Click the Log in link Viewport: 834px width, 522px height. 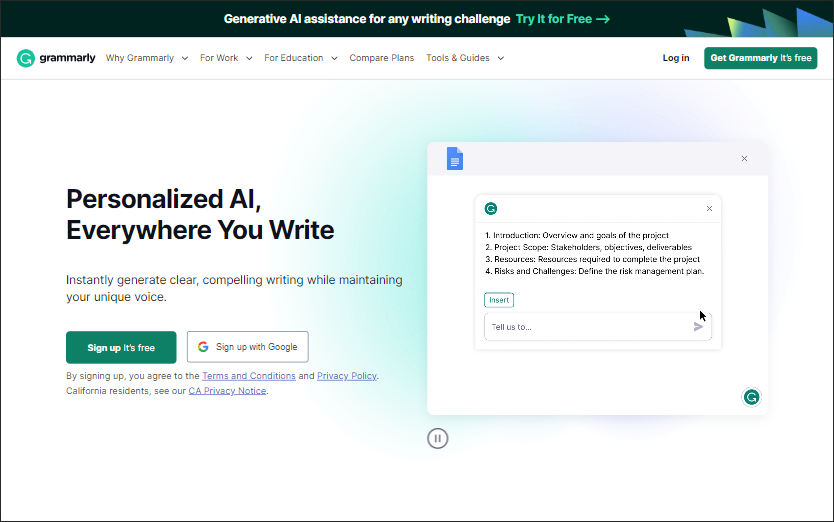(x=675, y=58)
